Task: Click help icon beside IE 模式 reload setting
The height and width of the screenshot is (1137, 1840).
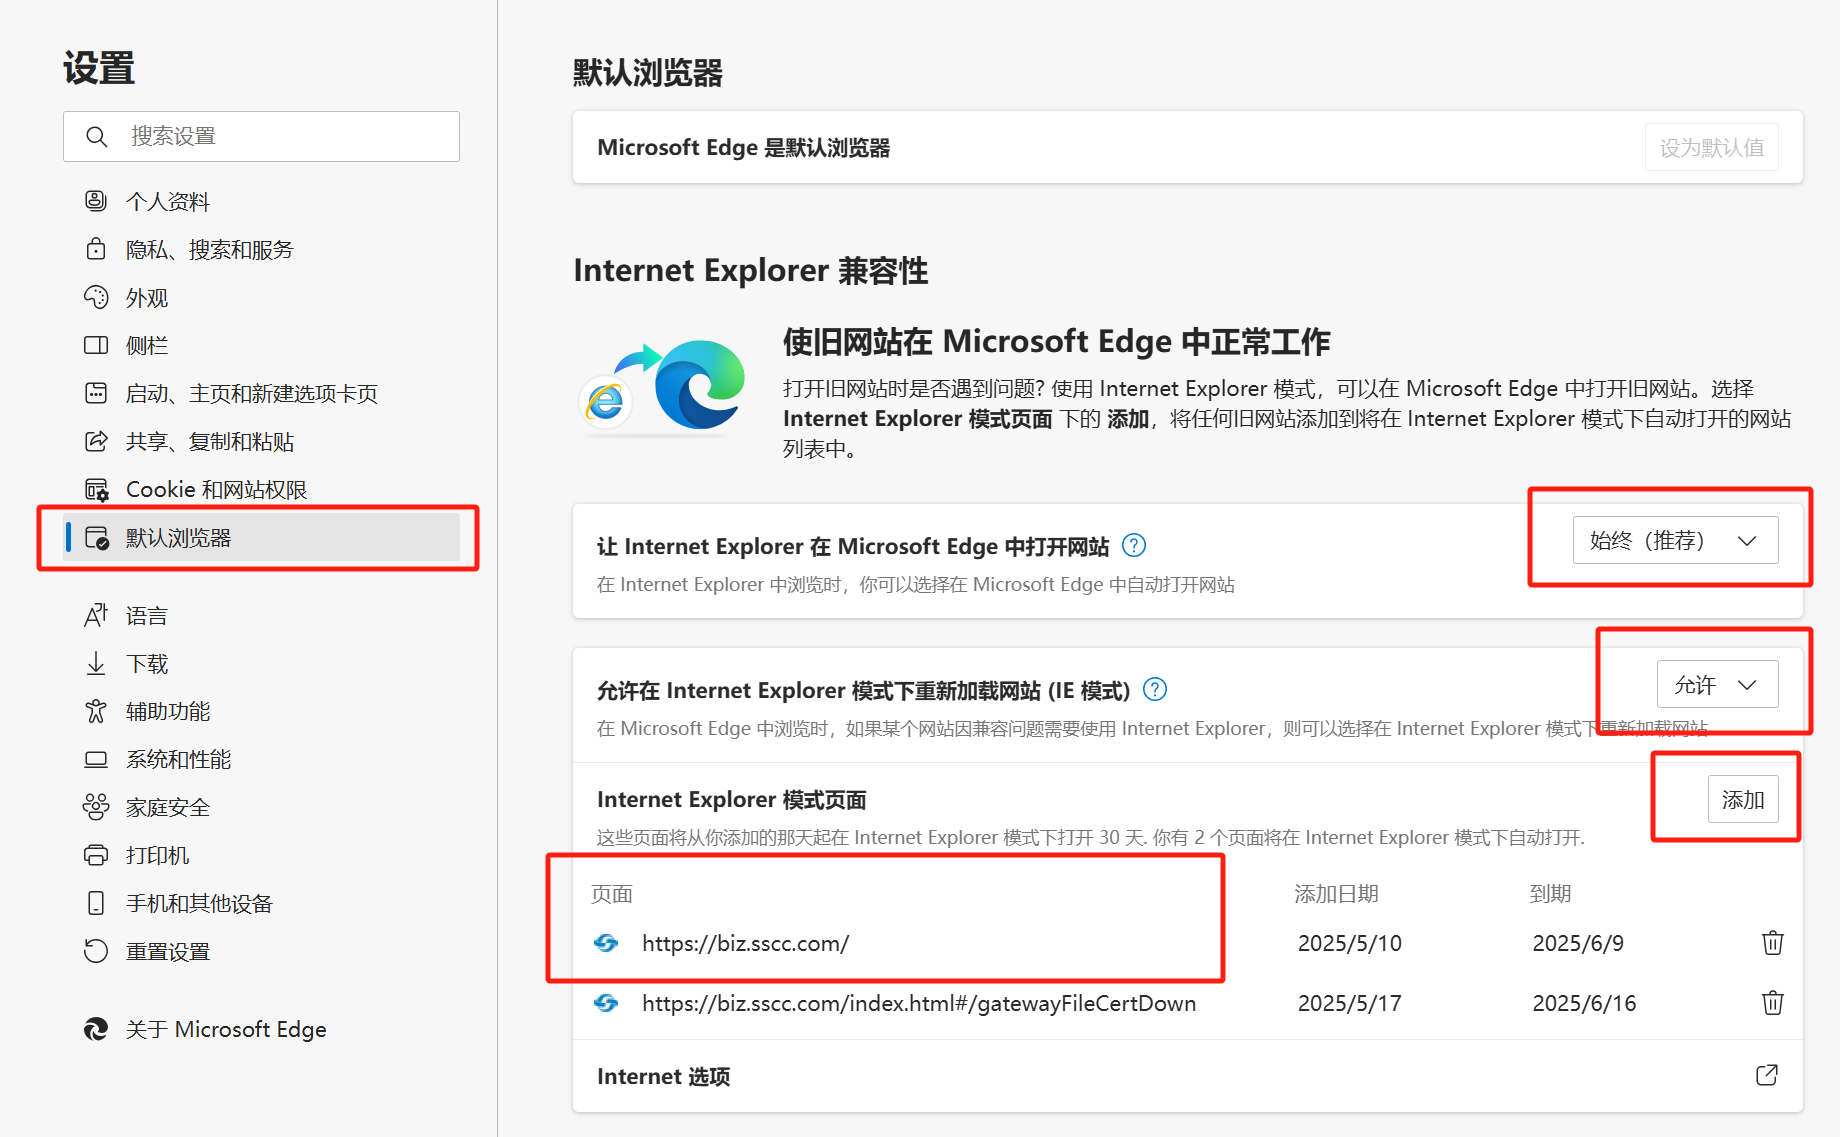Action: click(x=1155, y=689)
